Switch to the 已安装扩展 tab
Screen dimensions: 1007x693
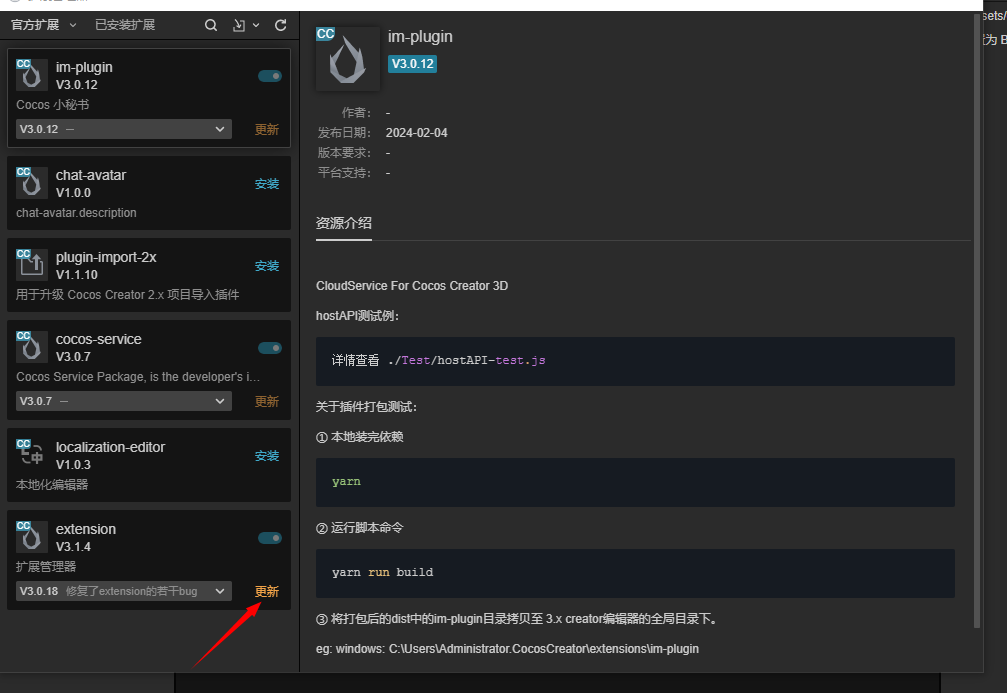click(125, 25)
